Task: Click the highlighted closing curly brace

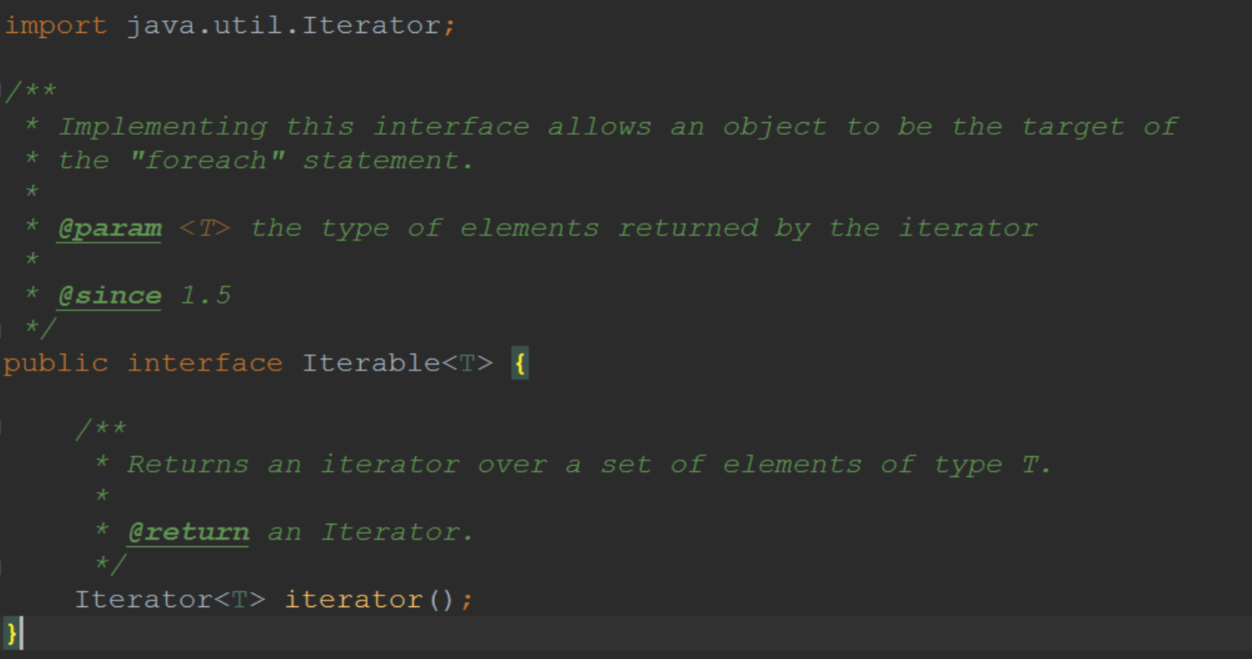Action: click(12, 633)
